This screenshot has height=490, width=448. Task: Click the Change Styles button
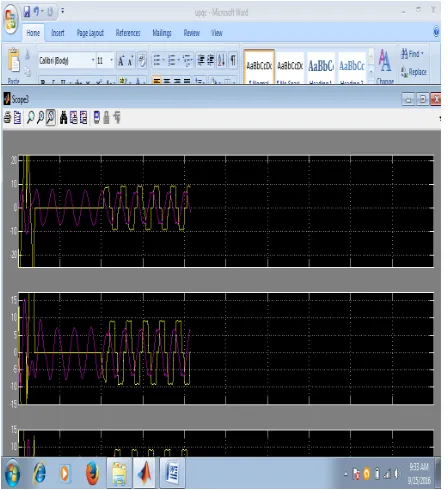(385, 66)
